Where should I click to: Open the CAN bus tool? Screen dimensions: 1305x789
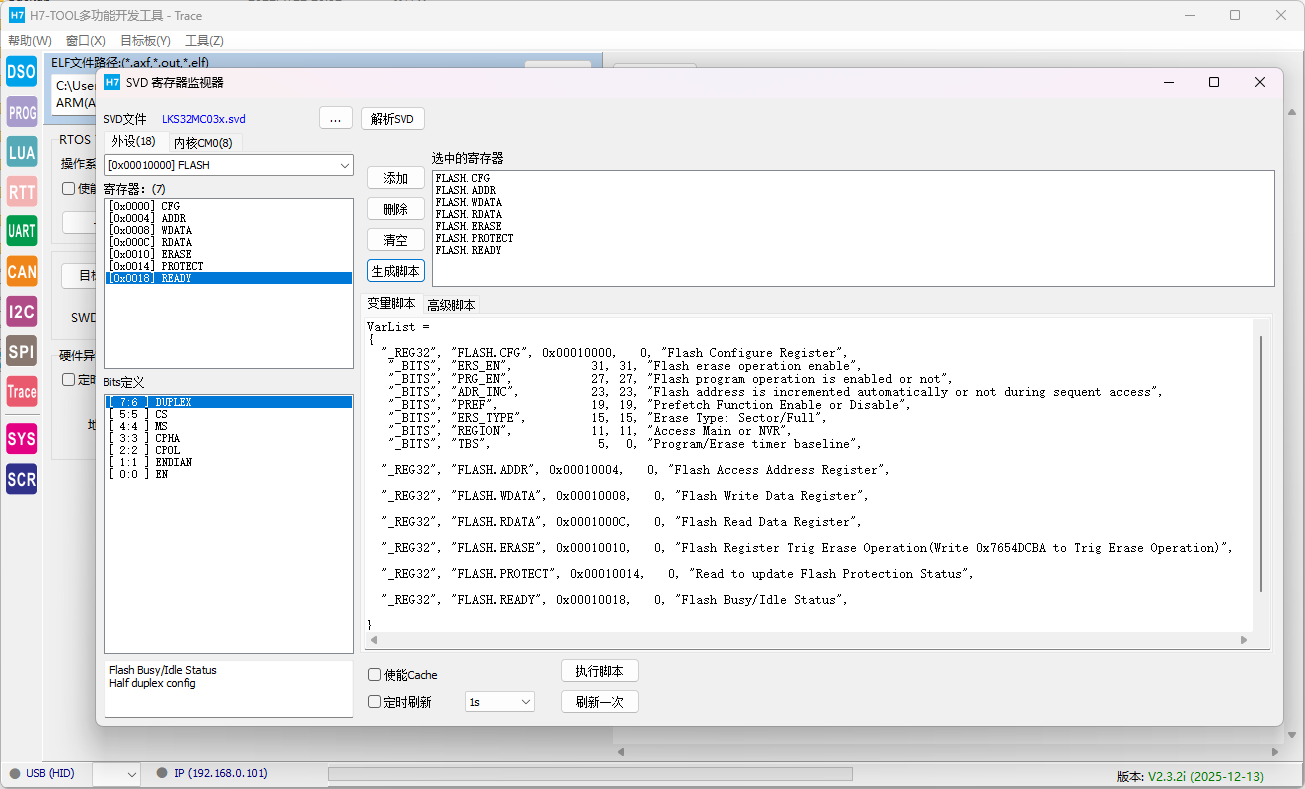21,271
